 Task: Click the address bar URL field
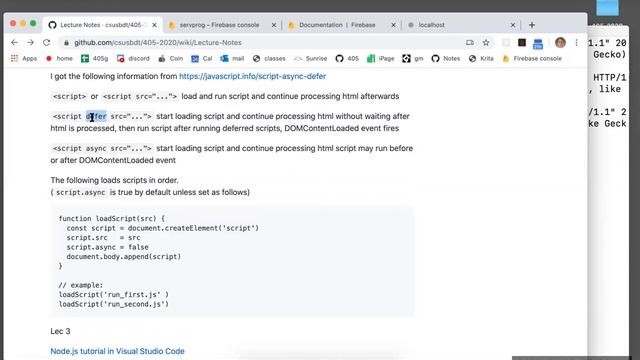[261, 42]
